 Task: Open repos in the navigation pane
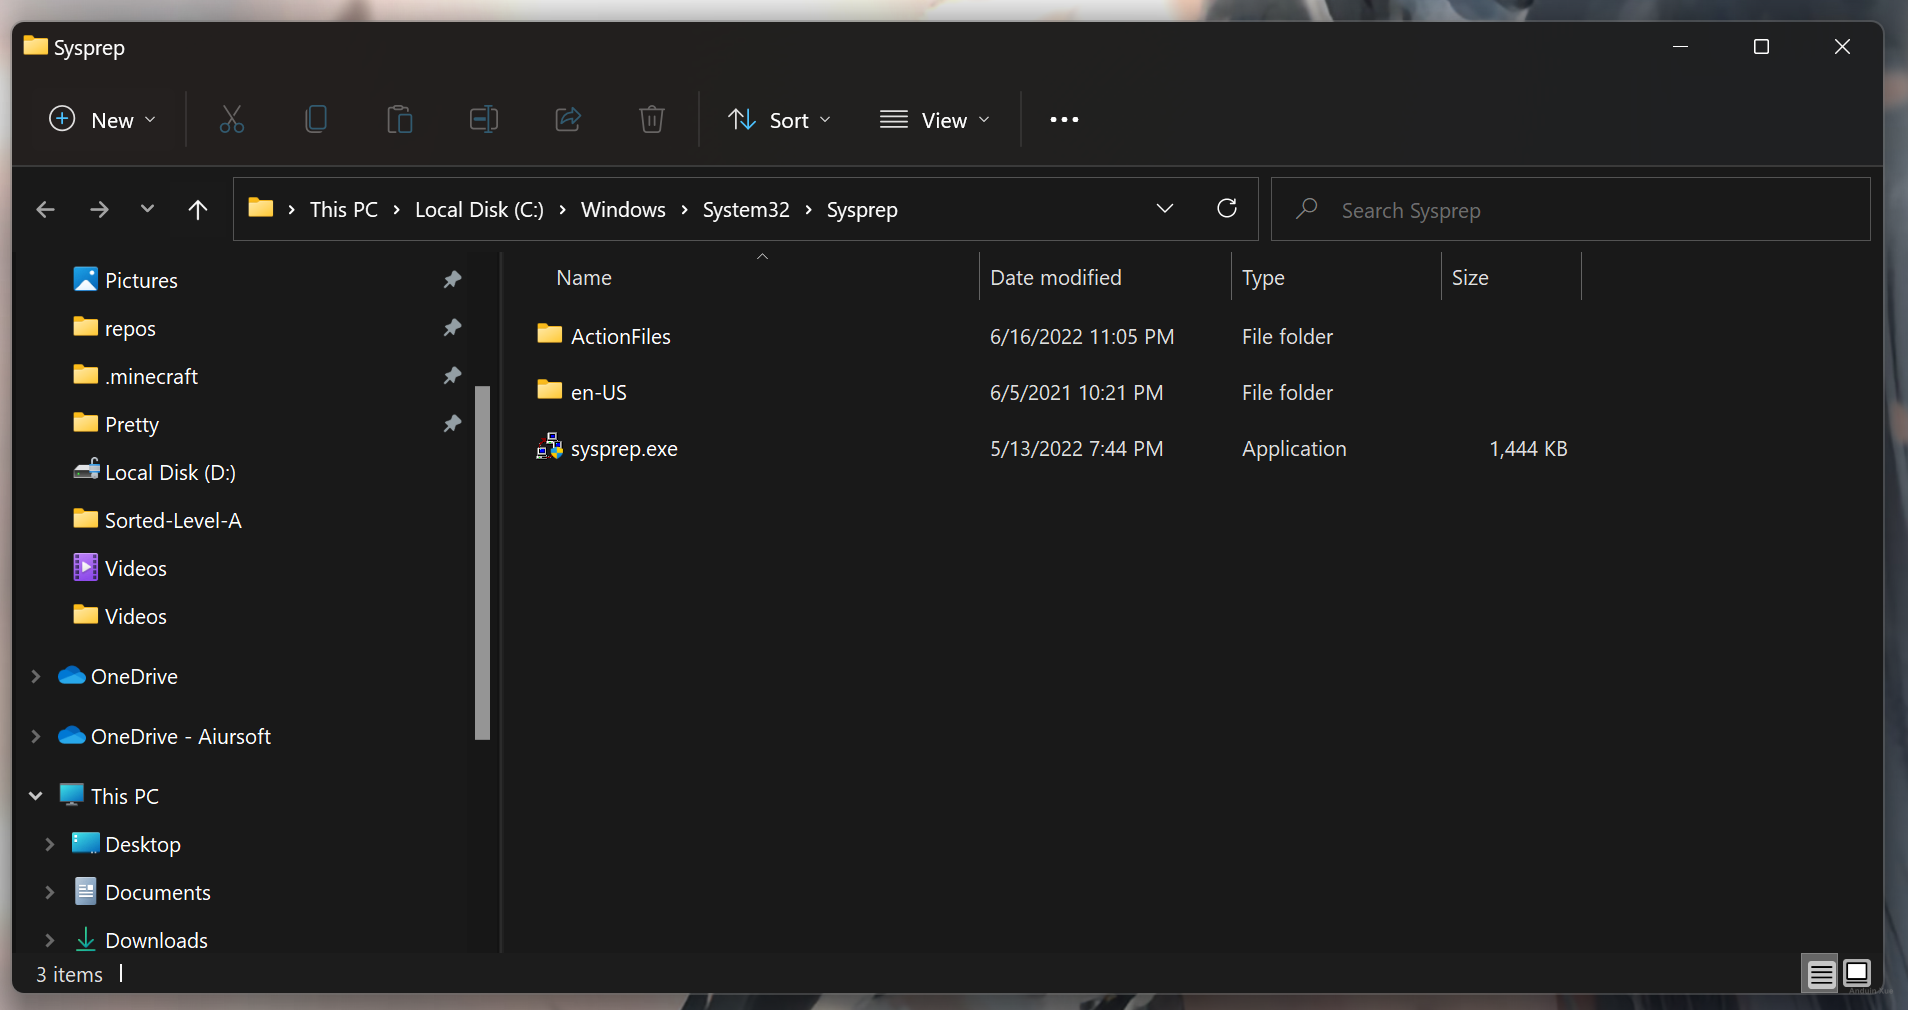[130, 328]
